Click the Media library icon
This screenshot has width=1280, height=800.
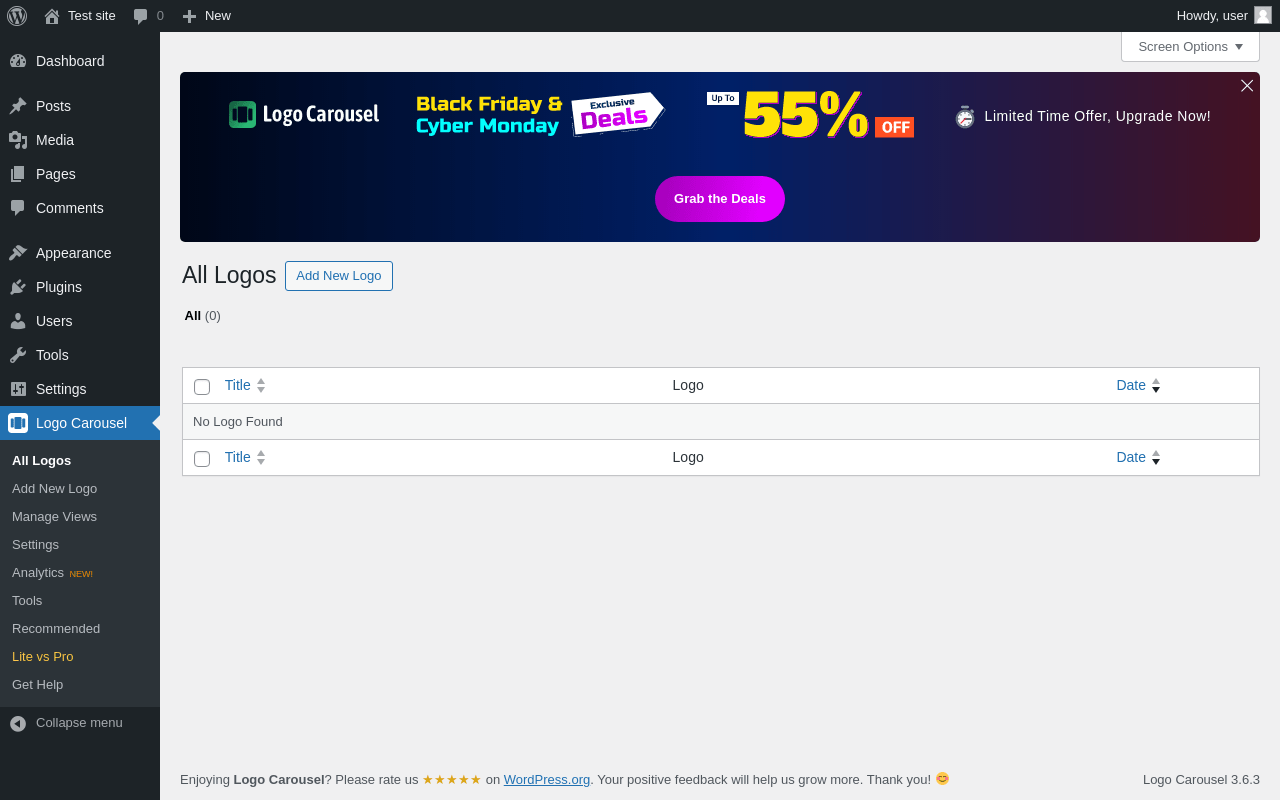[18, 140]
